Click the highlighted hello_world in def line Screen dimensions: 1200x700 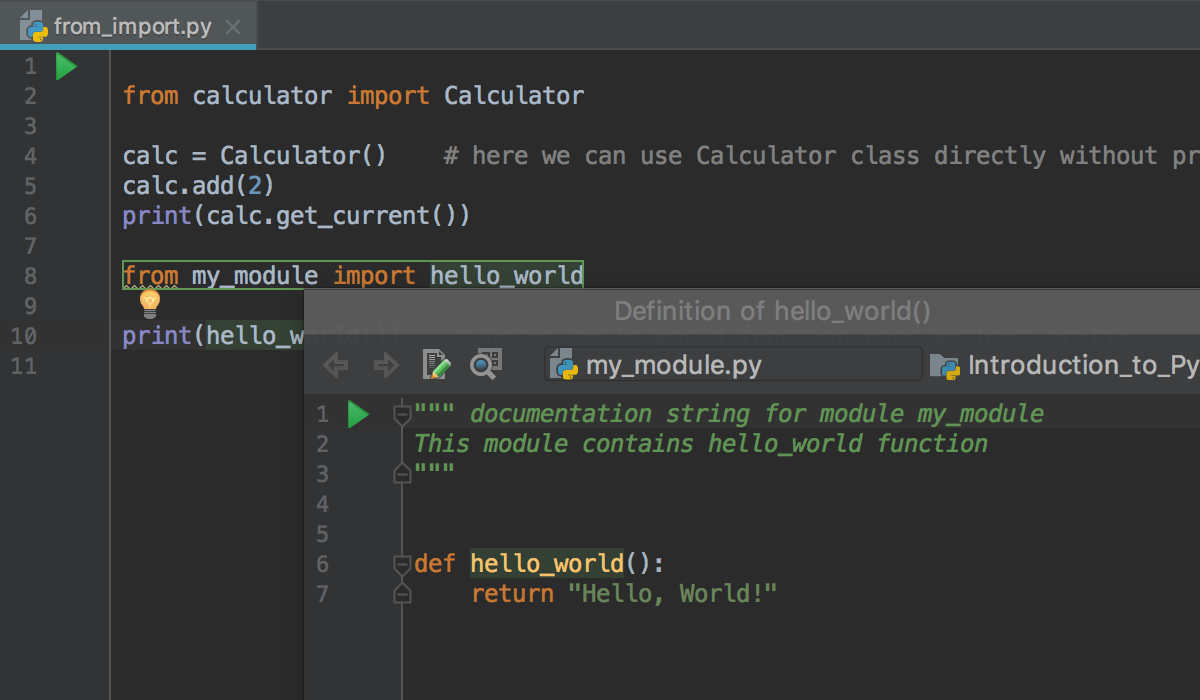click(547, 564)
